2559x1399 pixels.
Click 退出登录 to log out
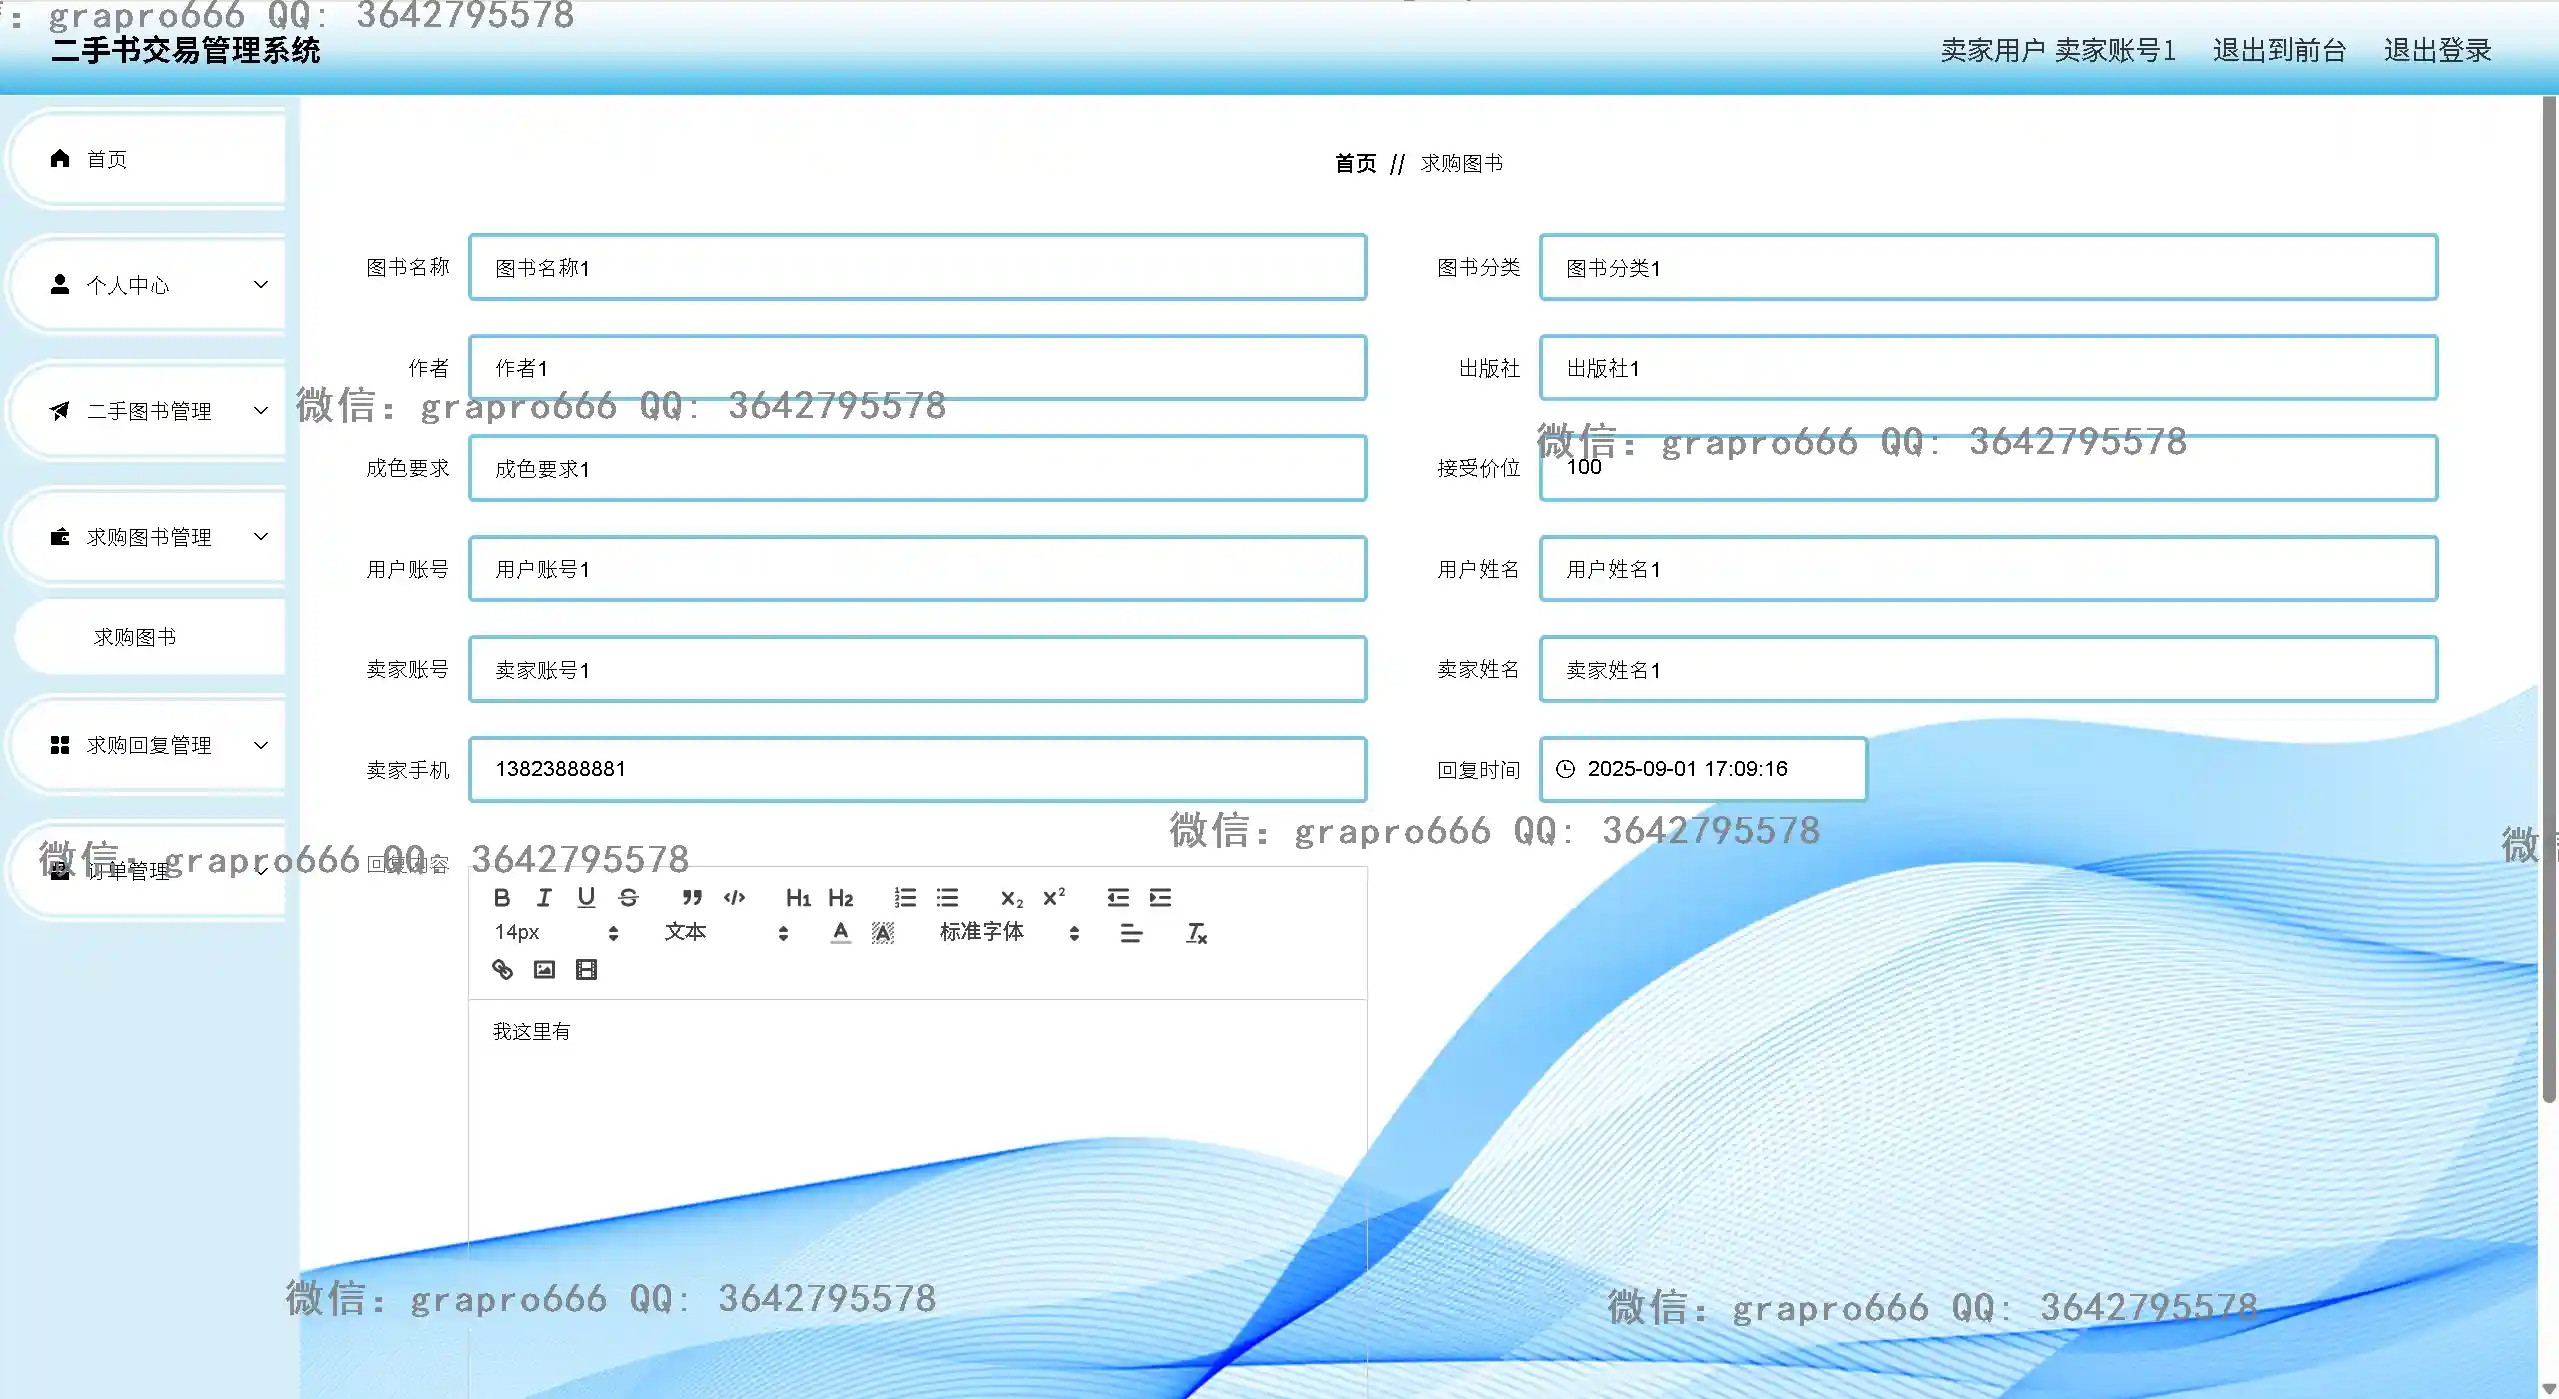pos(2436,50)
